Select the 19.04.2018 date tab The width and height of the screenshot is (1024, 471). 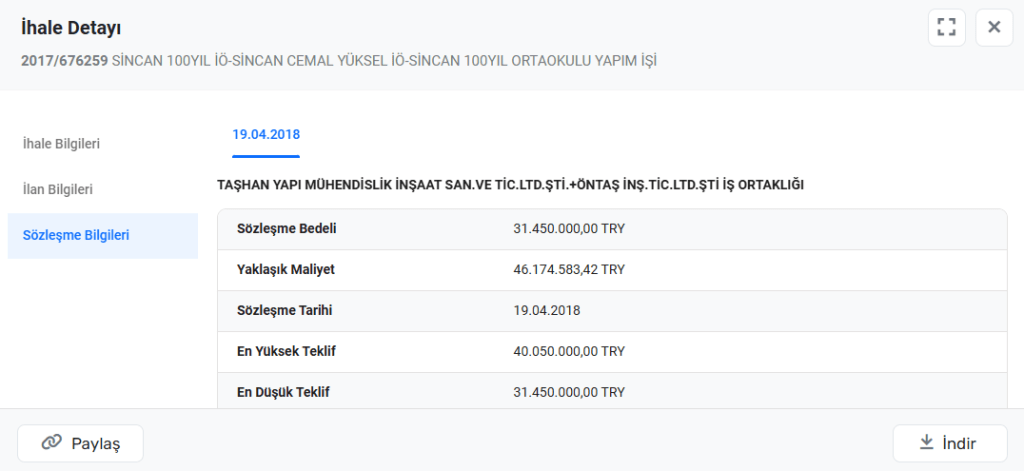(266, 134)
